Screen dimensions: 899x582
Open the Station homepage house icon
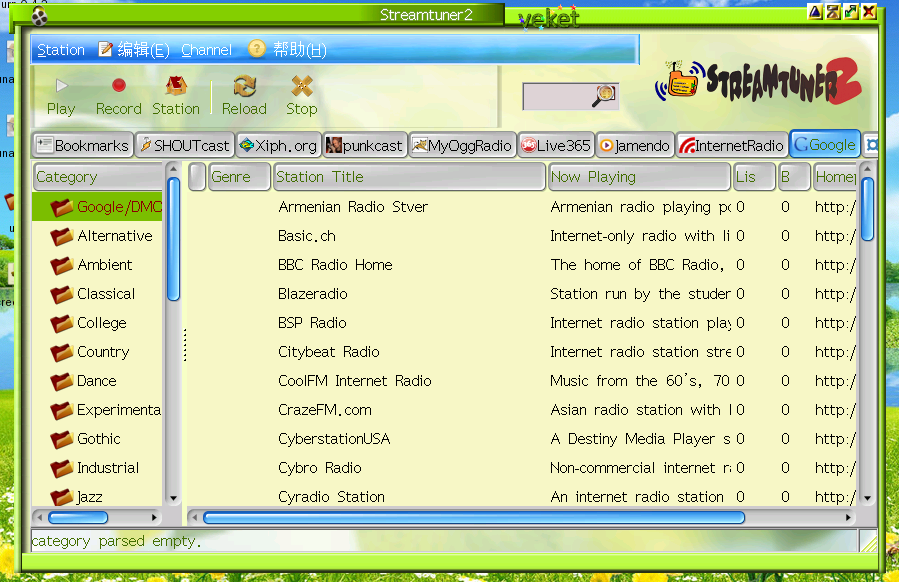pos(176,86)
